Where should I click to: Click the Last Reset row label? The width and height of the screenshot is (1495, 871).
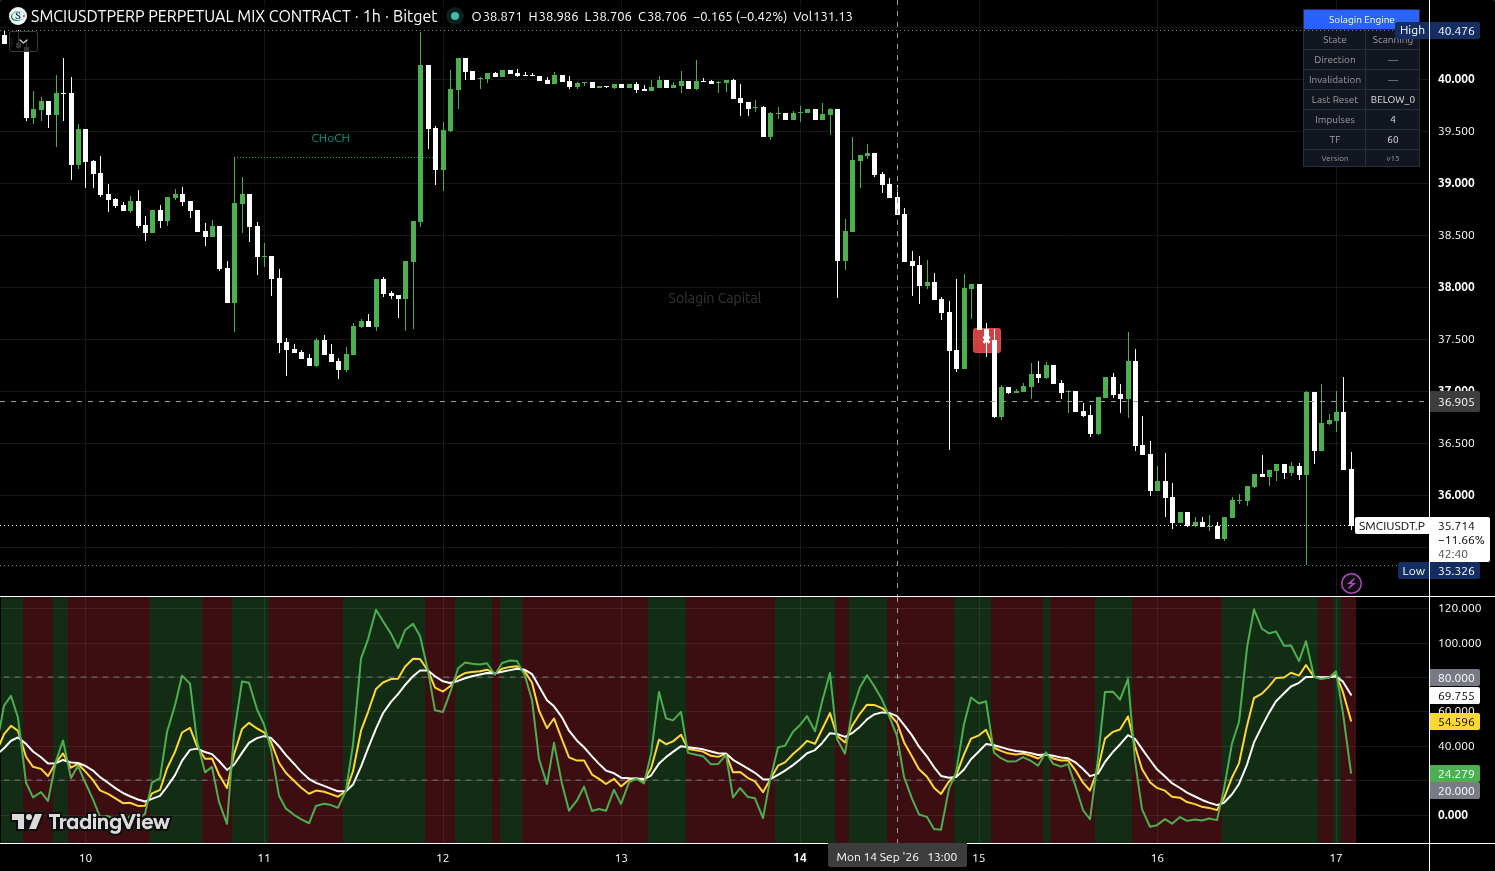pos(1335,100)
